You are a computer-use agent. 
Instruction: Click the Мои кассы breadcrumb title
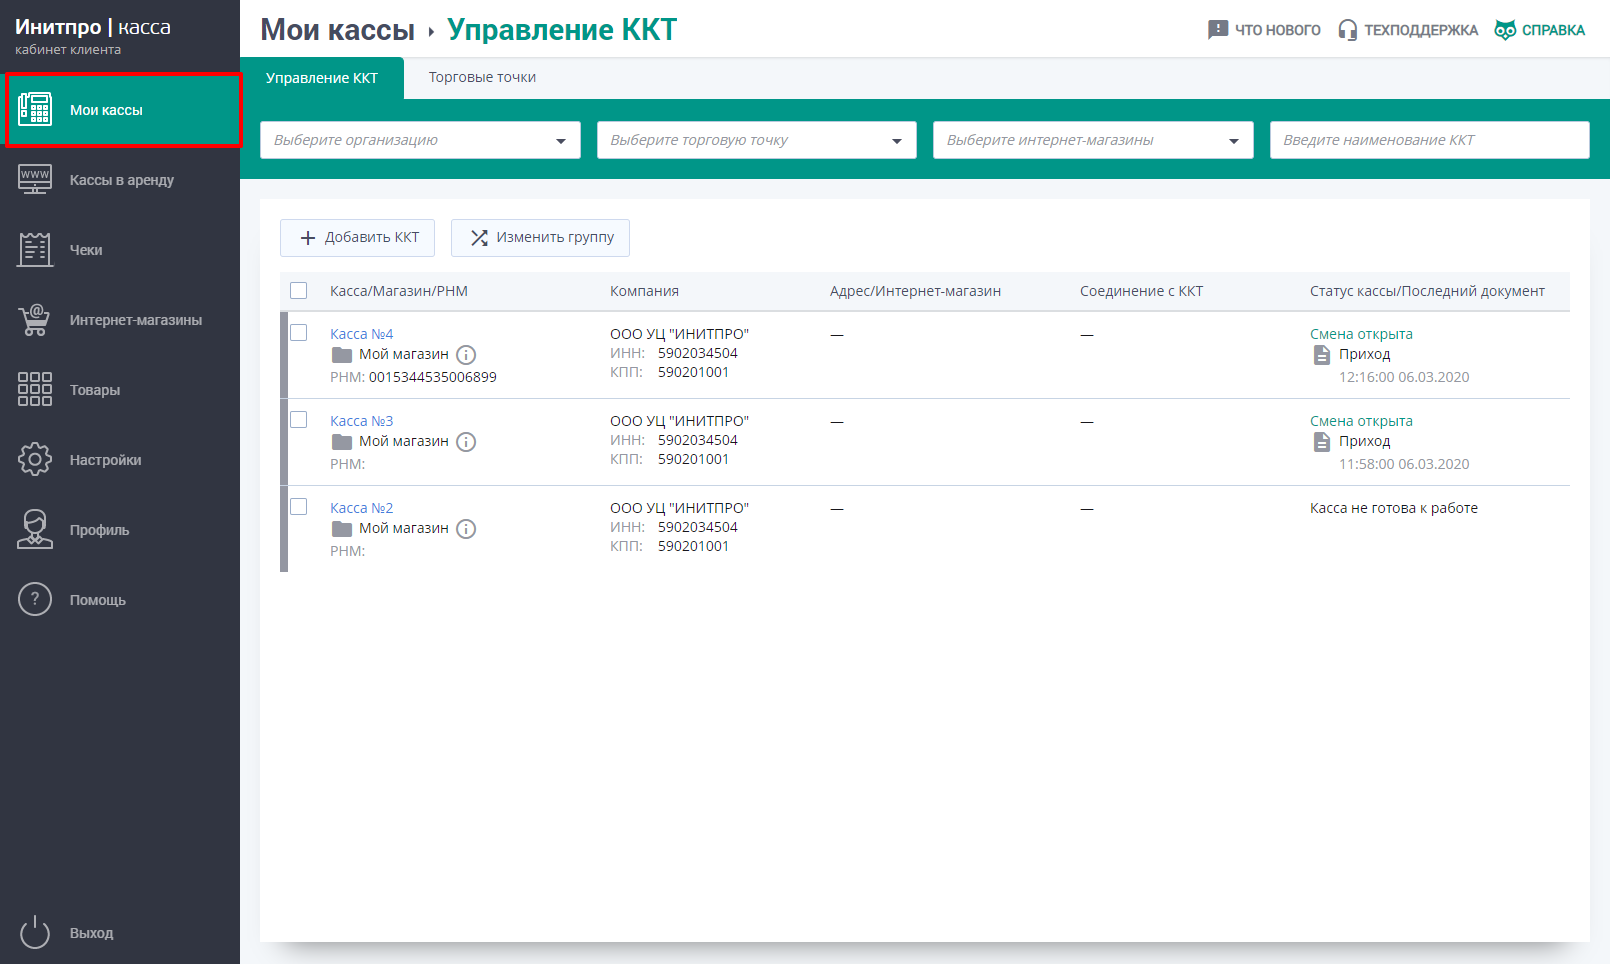tap(337, 30)
